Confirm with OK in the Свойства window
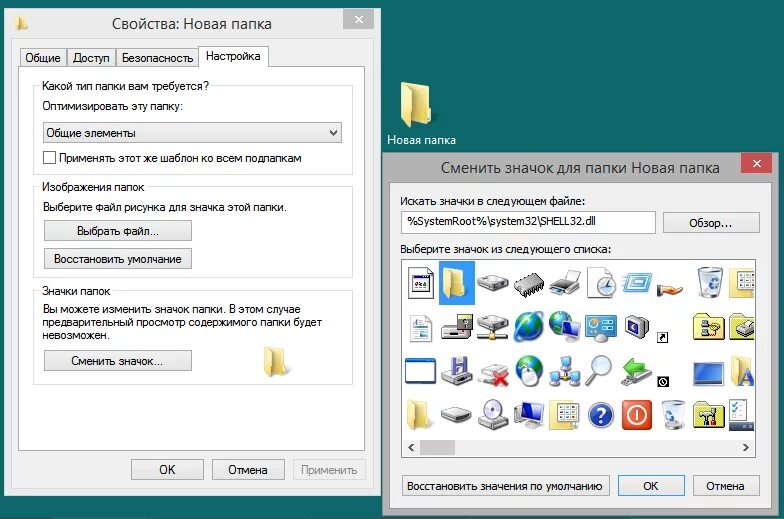 point(167,470)
